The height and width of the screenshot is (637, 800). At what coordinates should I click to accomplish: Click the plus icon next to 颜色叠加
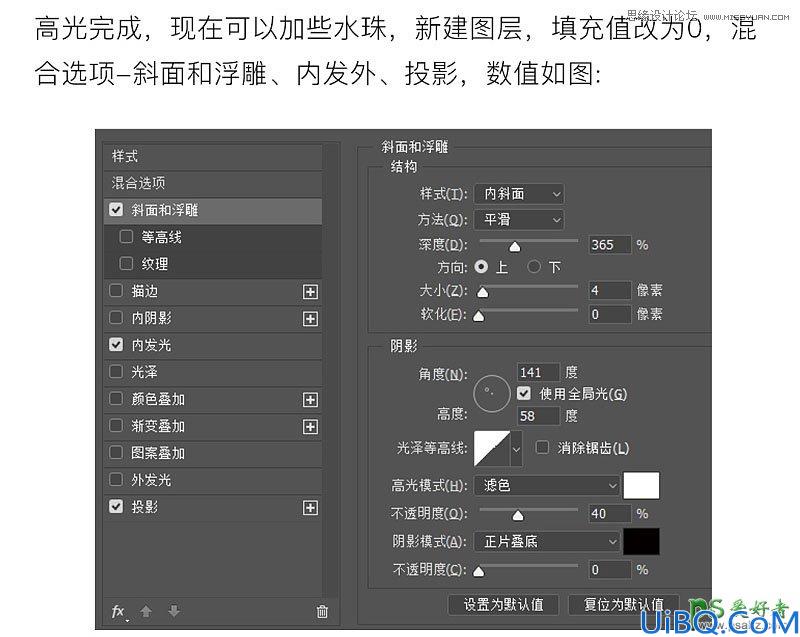(310, 399)
